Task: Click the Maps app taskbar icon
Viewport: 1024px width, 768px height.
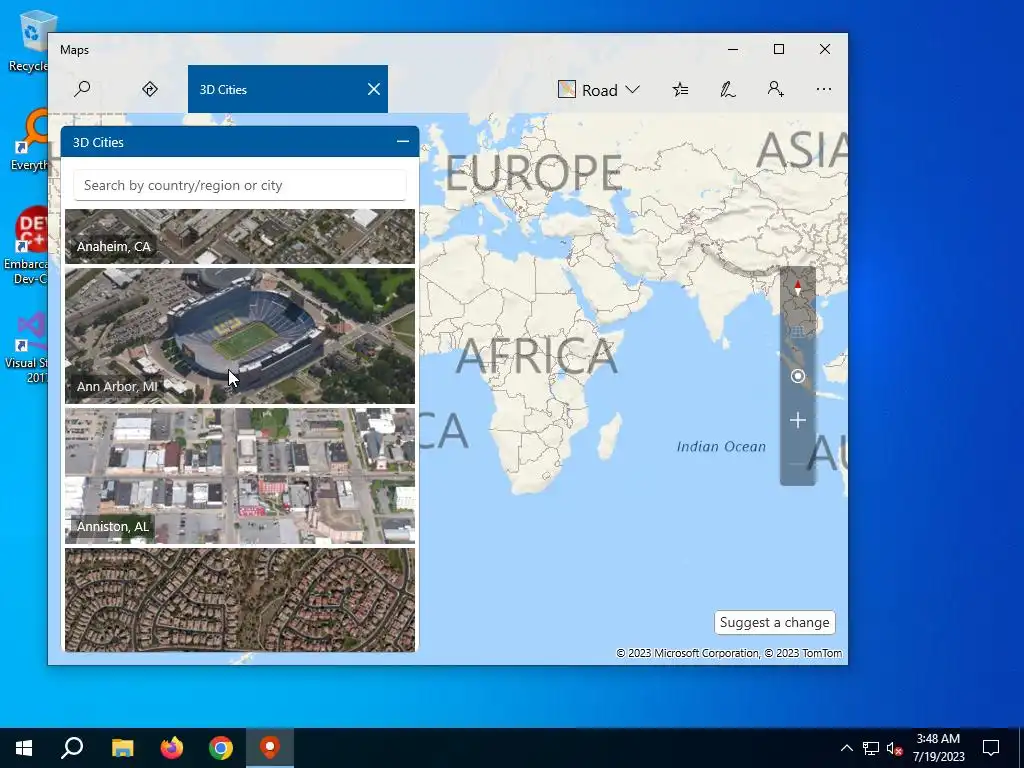Action: click(x=270, y=748)
